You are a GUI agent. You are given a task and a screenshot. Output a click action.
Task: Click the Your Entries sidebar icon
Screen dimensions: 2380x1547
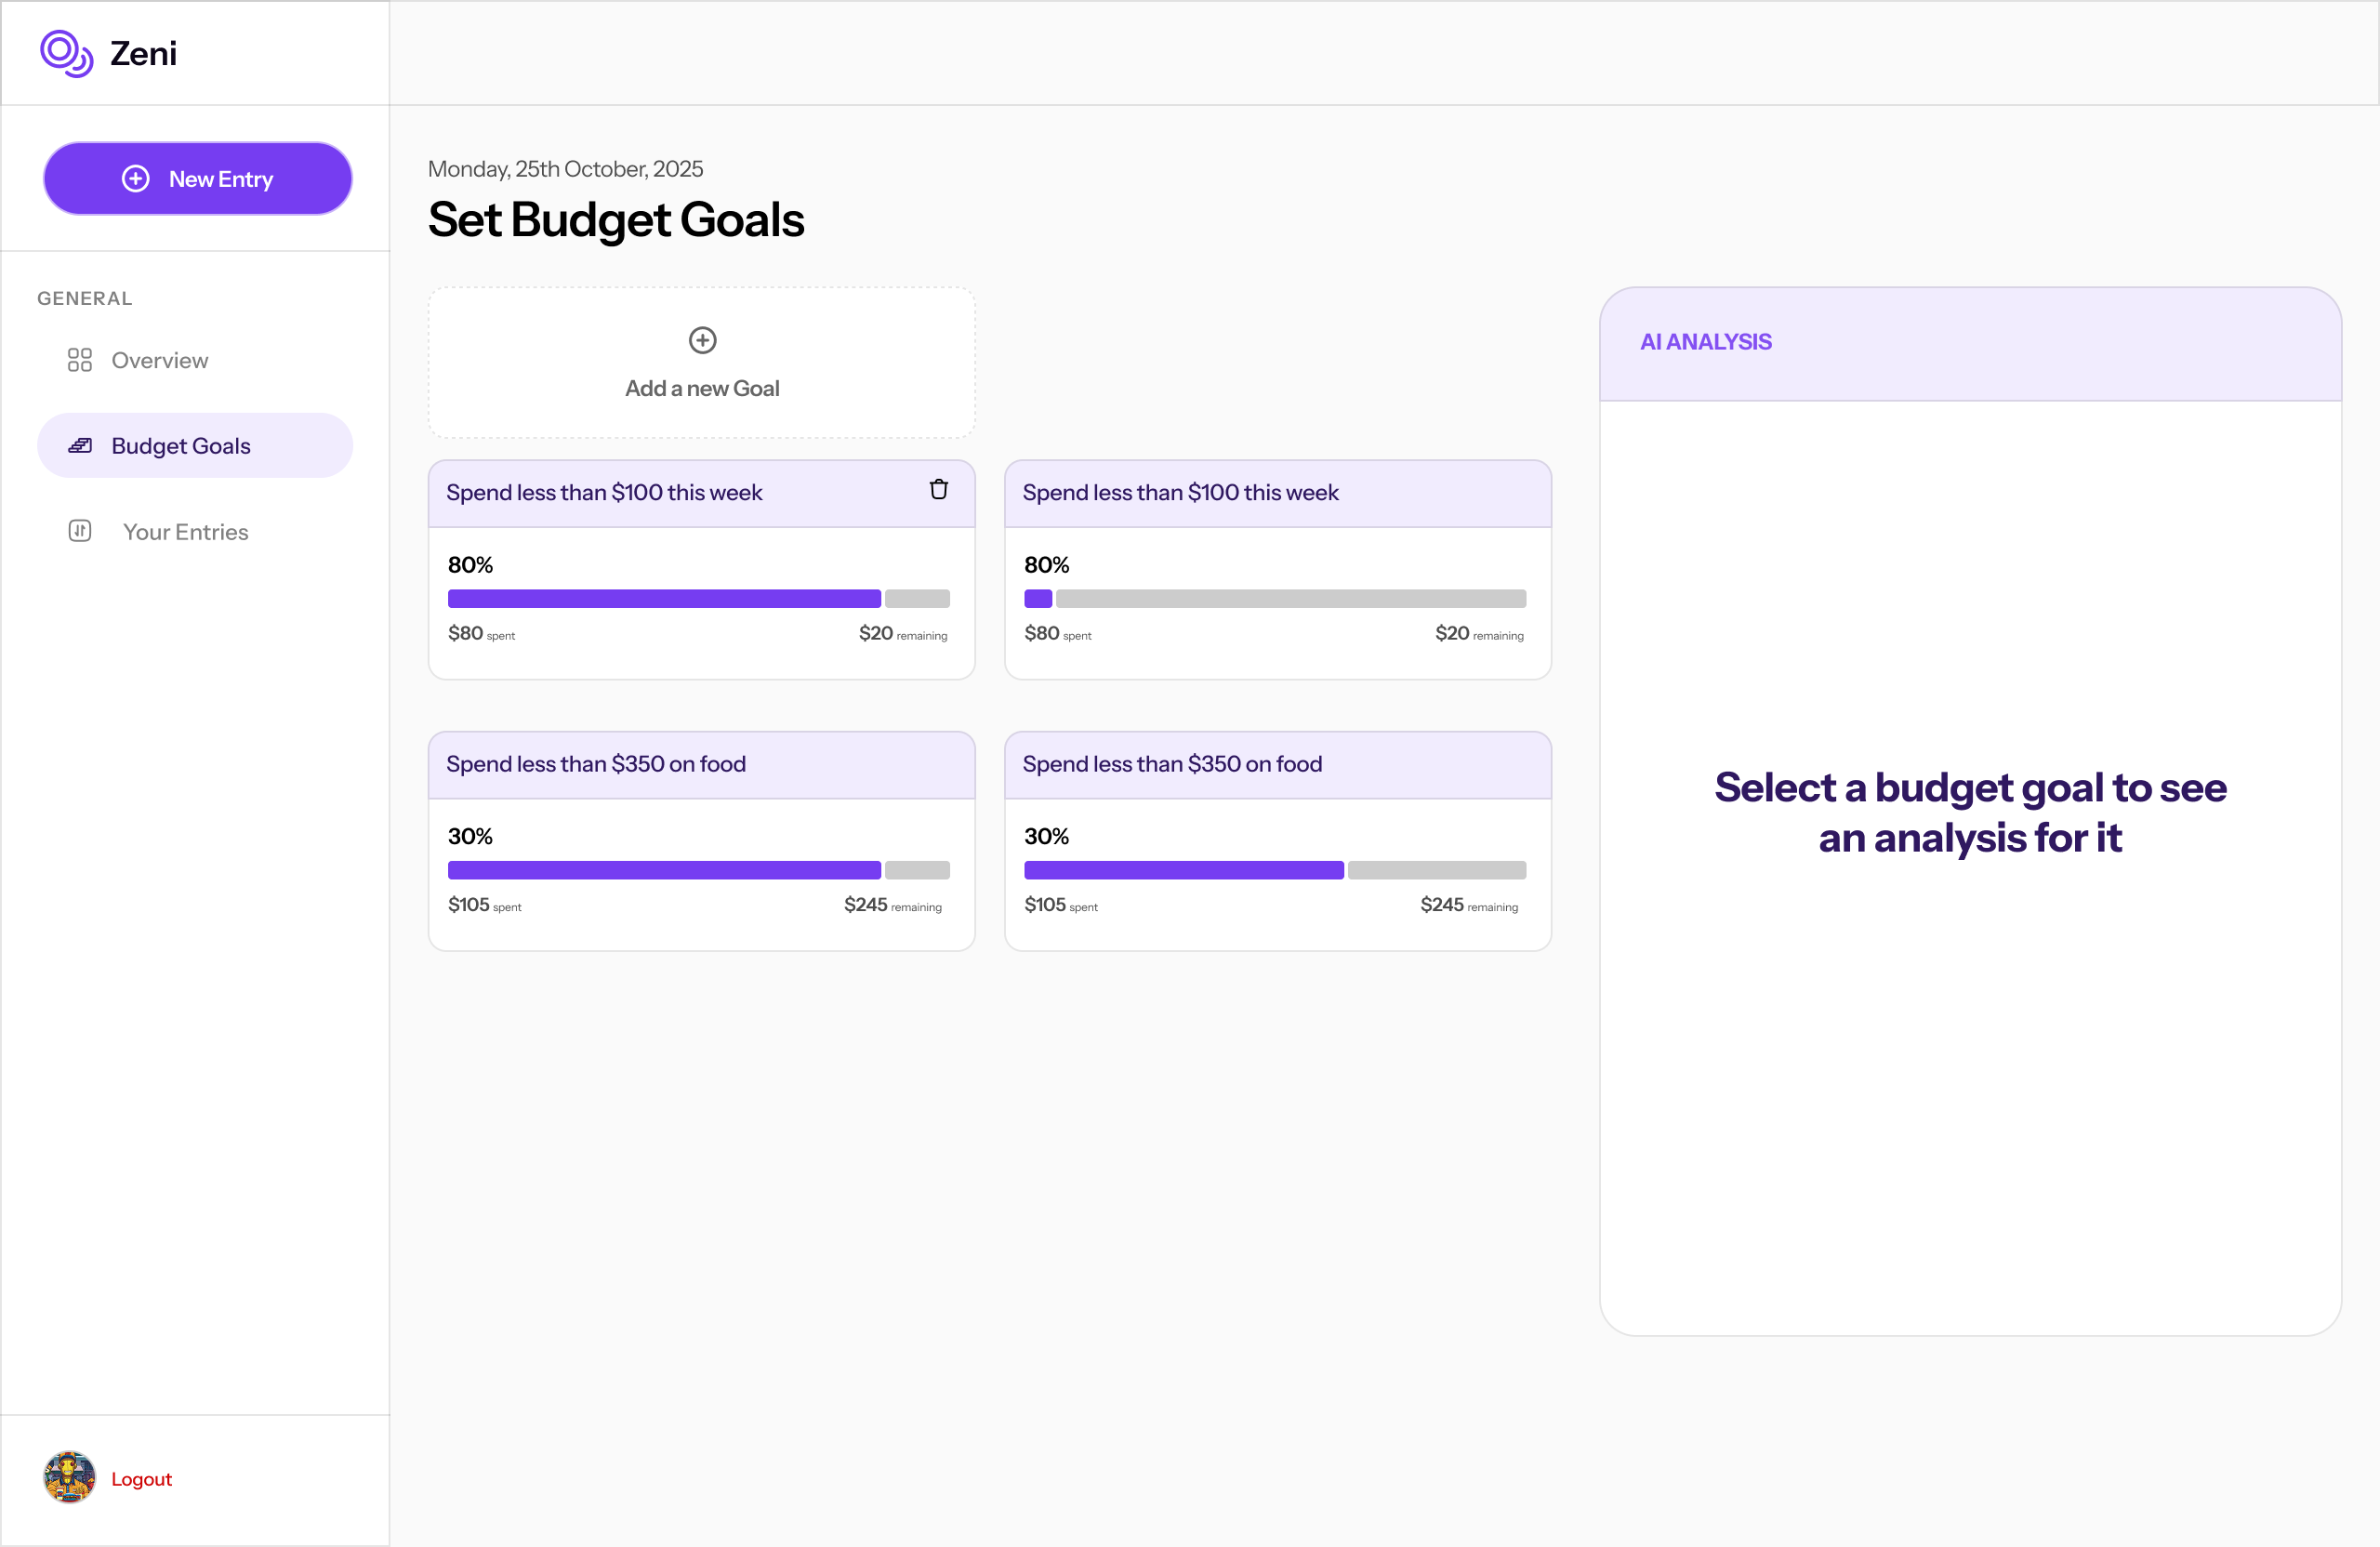click(x=80, y=531)
